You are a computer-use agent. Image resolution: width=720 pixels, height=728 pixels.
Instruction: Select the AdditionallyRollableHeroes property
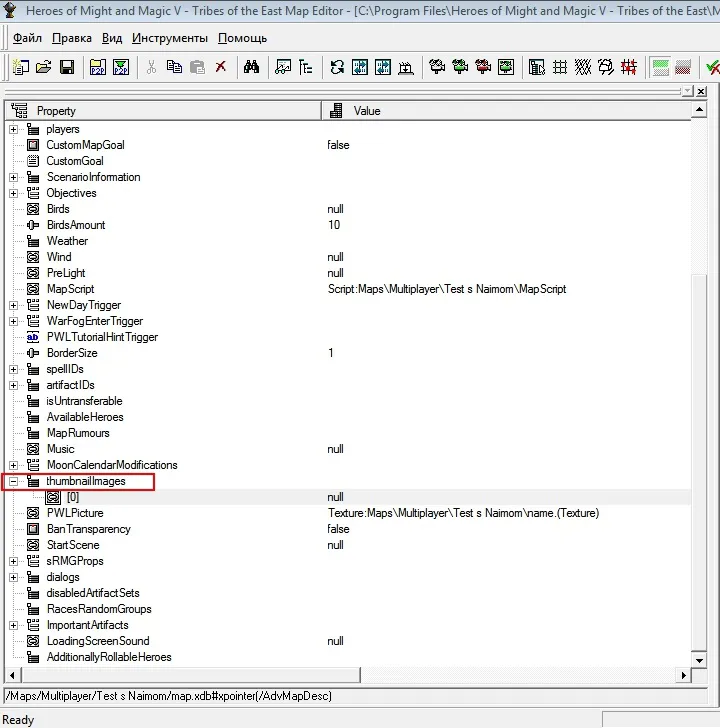pyautogui.click(x=109, y=657)
